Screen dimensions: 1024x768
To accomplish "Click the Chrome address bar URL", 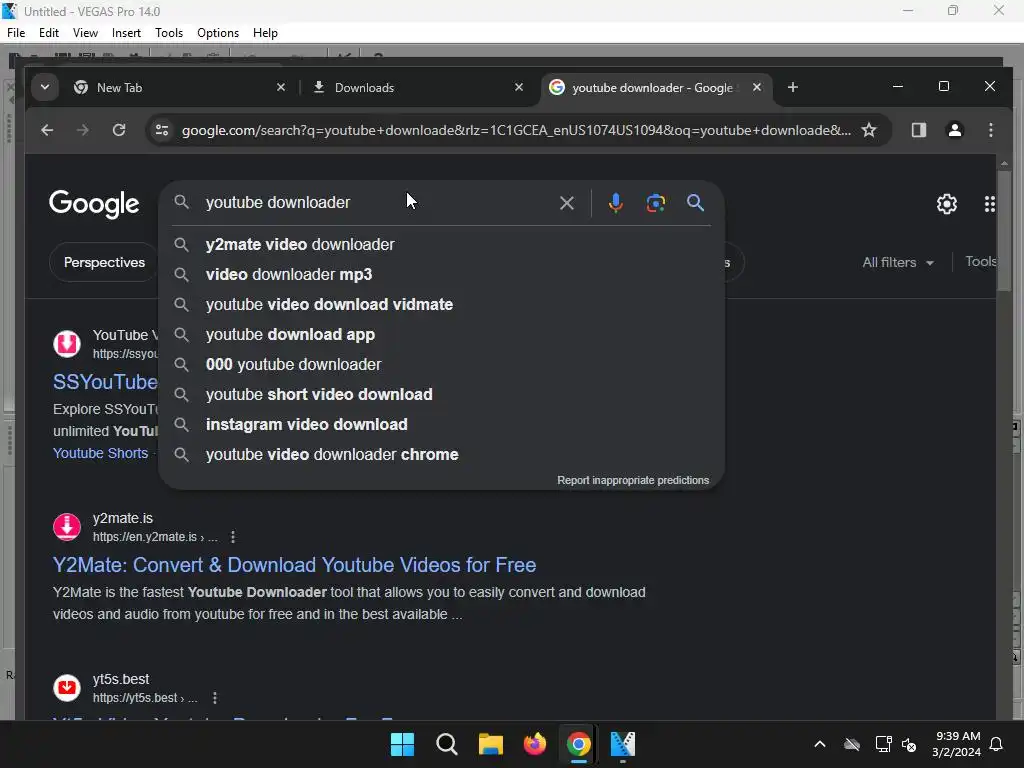I will click(x=516, y=130).
